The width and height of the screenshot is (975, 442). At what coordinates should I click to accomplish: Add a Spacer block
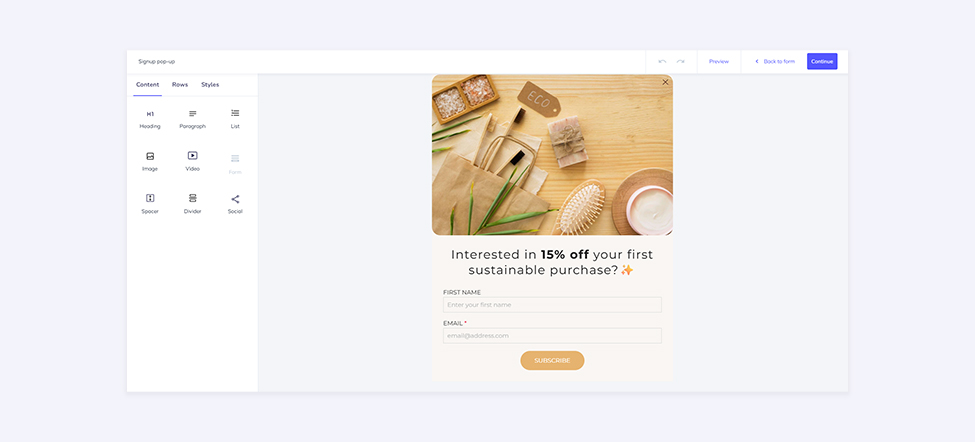click(150, 204)
